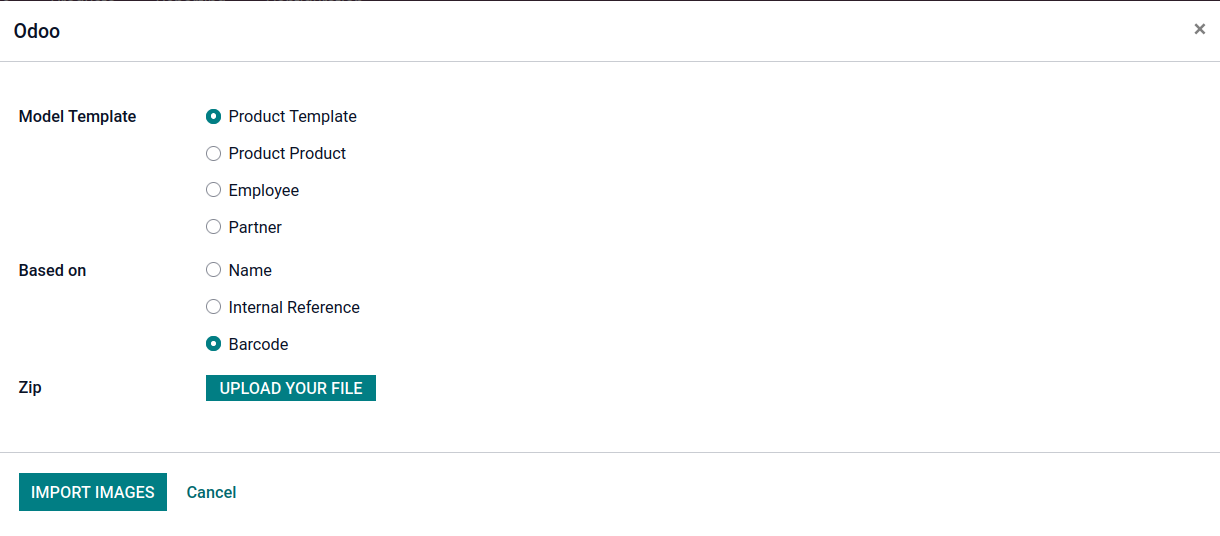Select the Employee radio circle
This screenshot has width=1220, height=536.
tap(213, 190)
